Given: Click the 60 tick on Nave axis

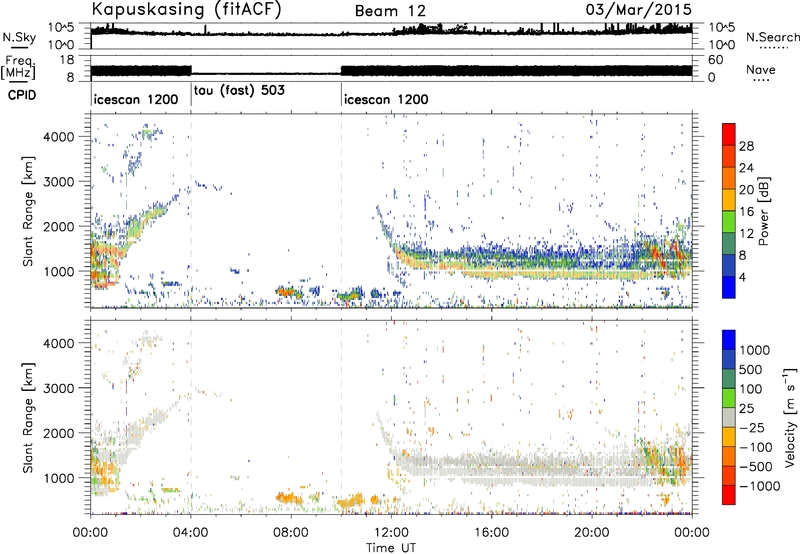Looking at the screenshot, I should (x=716, y=60).
